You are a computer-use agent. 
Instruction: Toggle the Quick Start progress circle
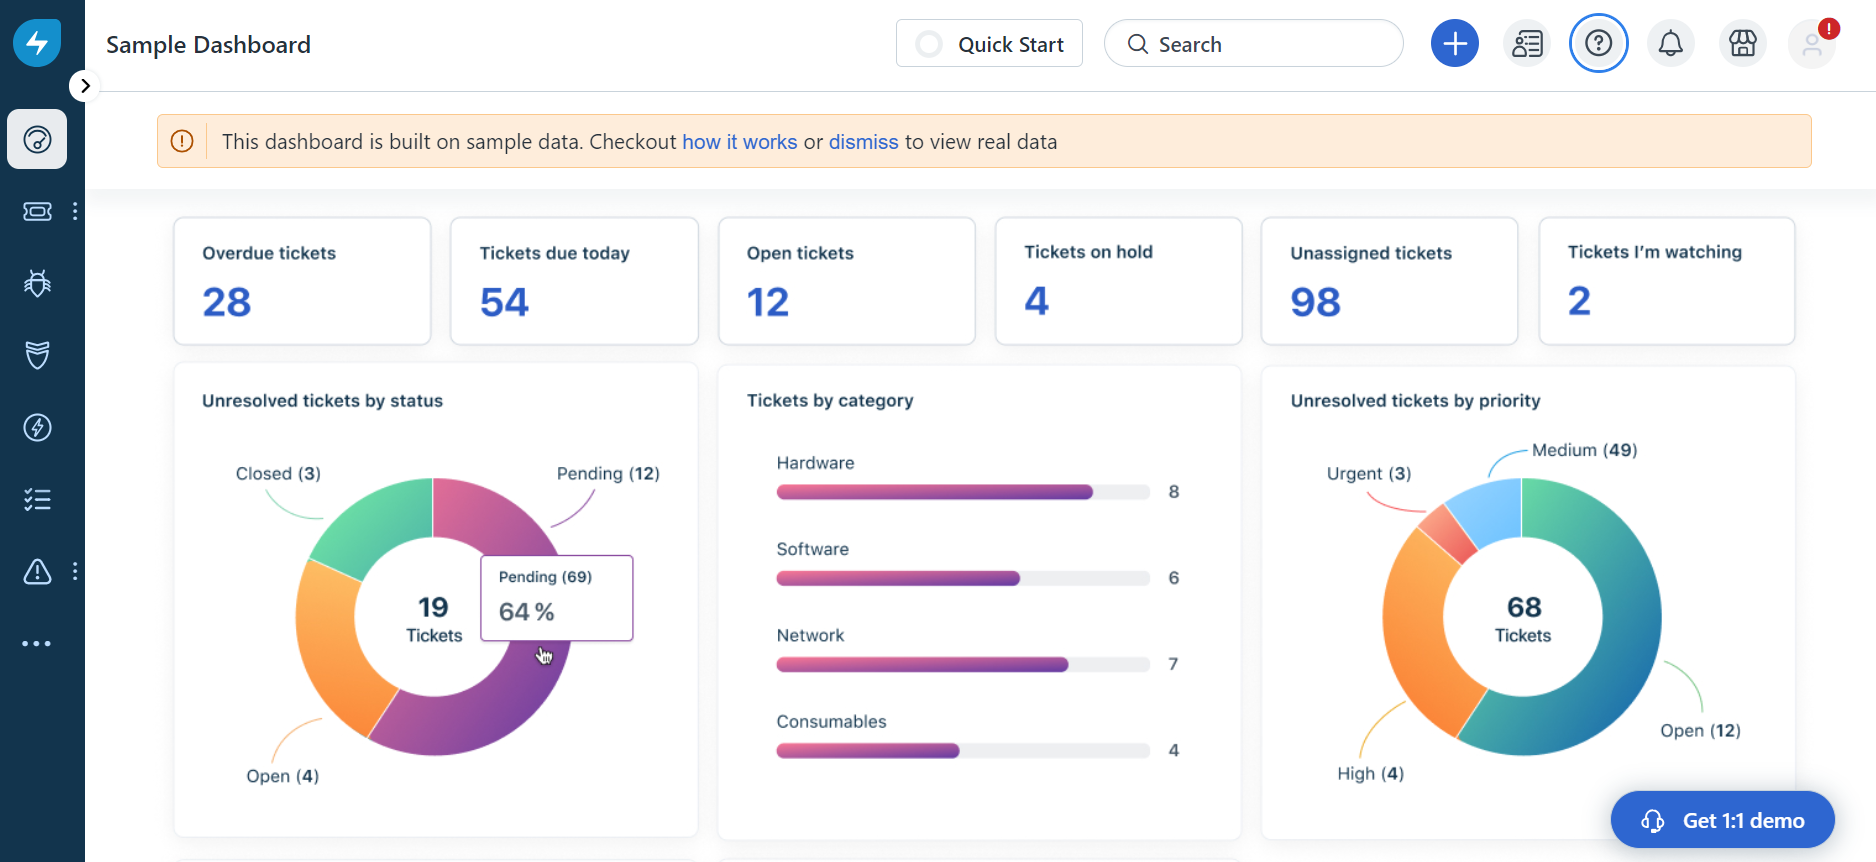929,44
